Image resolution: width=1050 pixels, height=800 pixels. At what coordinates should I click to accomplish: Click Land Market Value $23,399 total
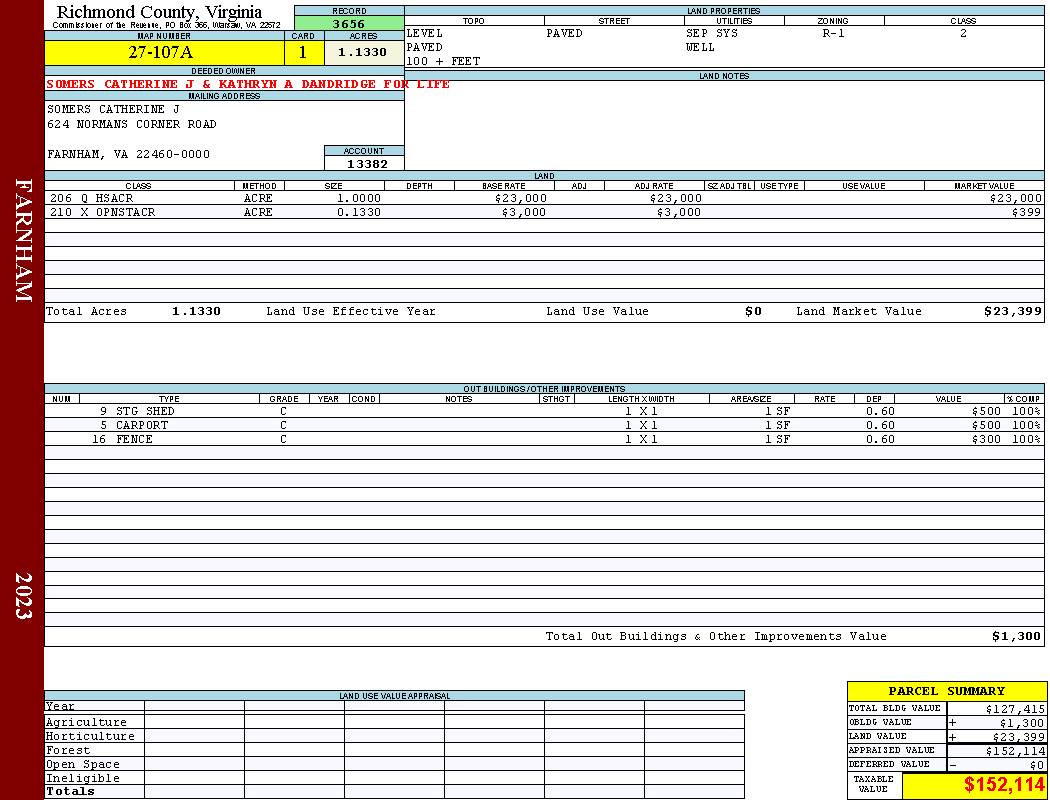(1012, 311)
